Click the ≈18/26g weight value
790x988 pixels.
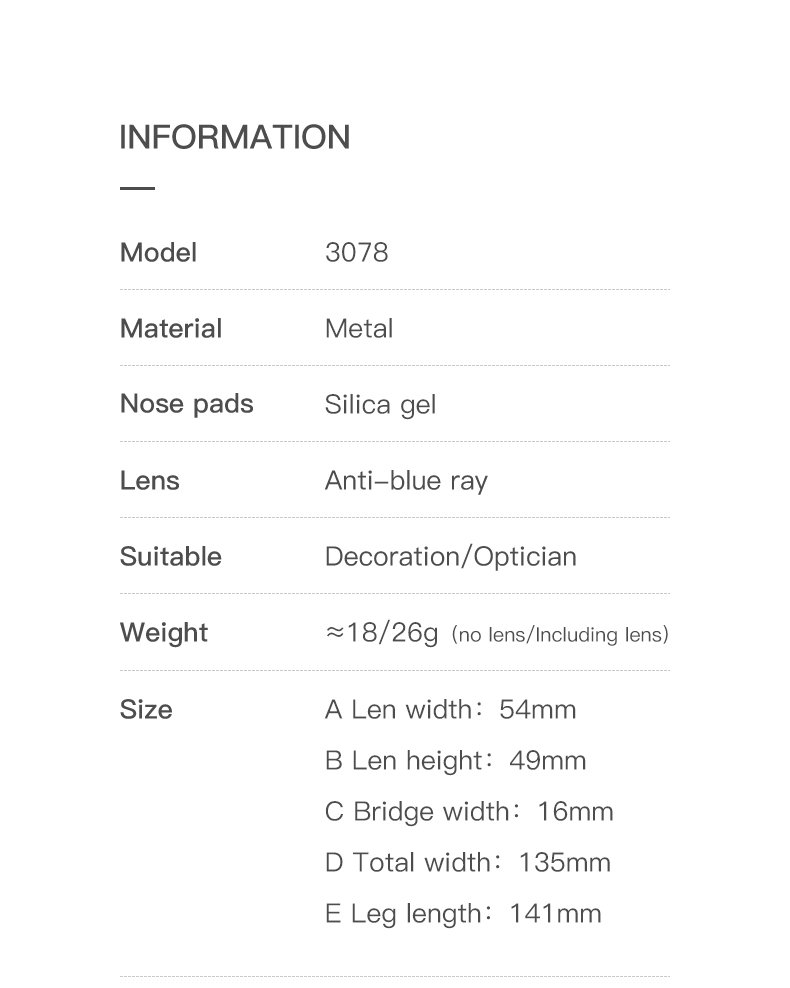(x=382, y=633)
